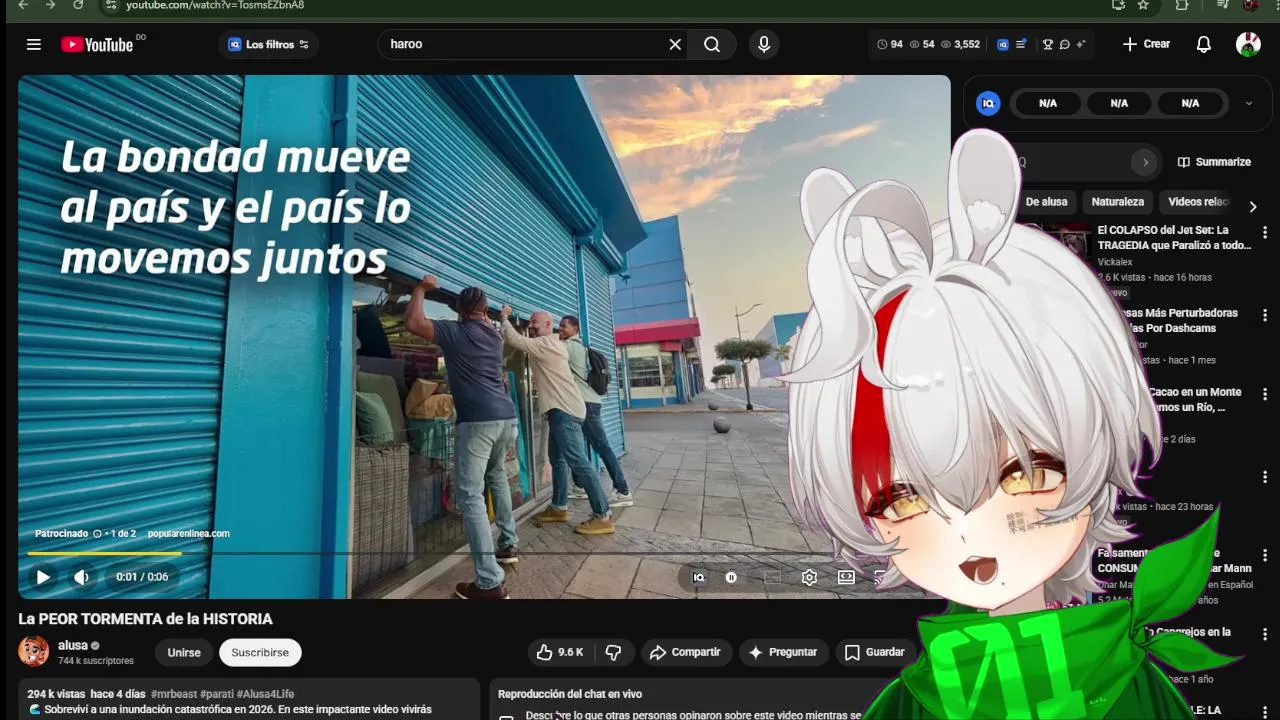Open the alusa channel name link

tap(72, 645)
